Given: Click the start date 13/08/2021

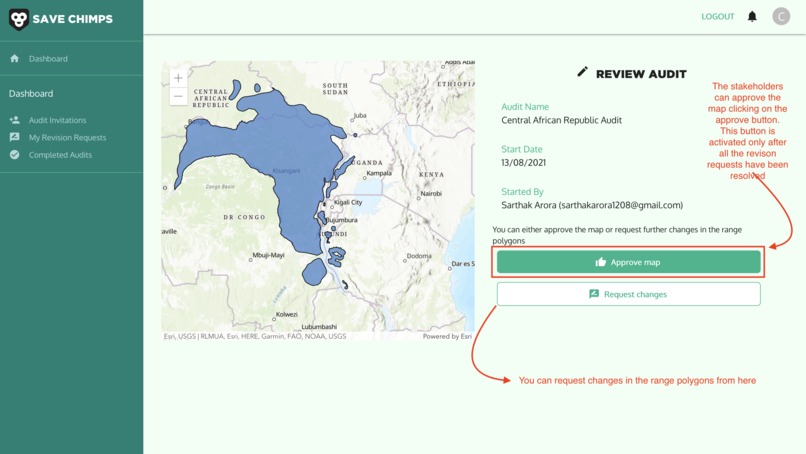Looking at the screenshot, I should pyautogui.click(x=523, y=162).
